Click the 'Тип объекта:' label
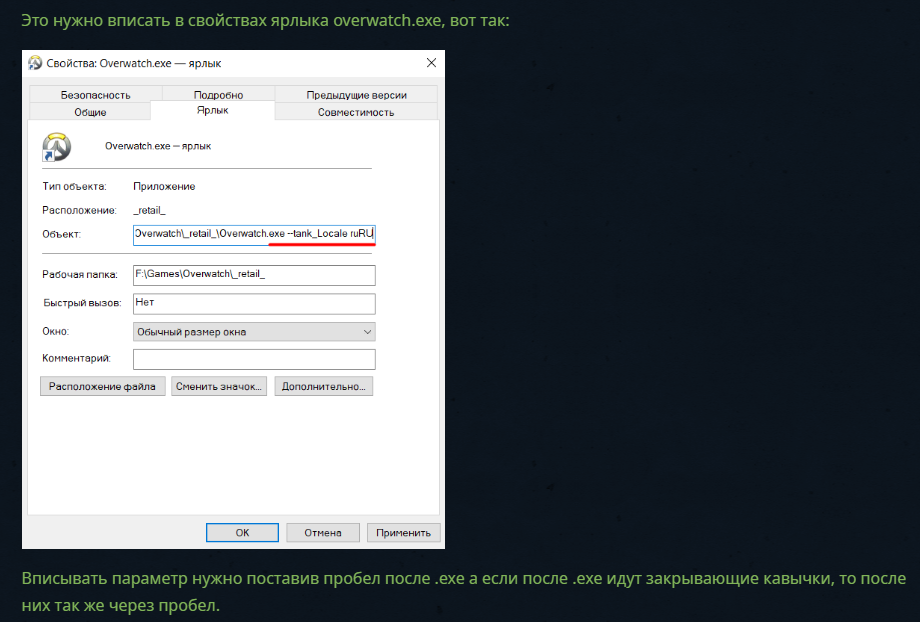This screenshot has width=920, height=622. tap(75, 187)
